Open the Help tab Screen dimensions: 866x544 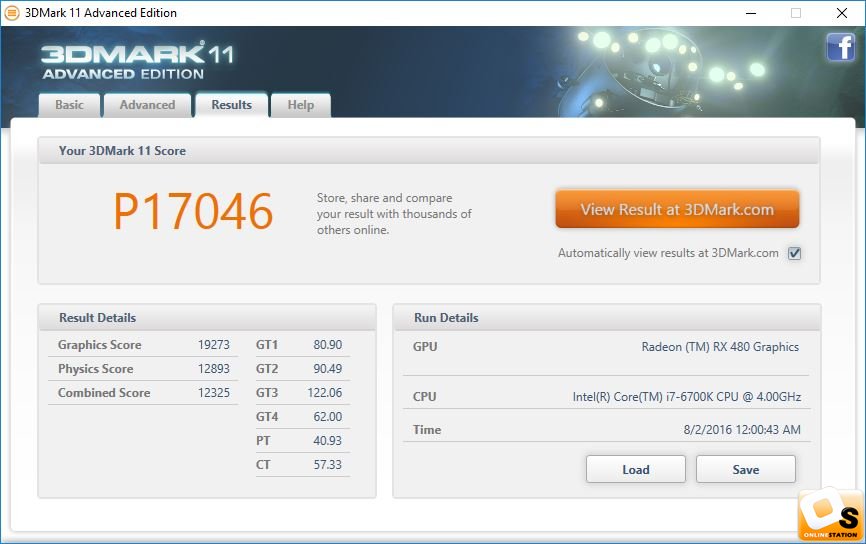(x=300, y=105)
